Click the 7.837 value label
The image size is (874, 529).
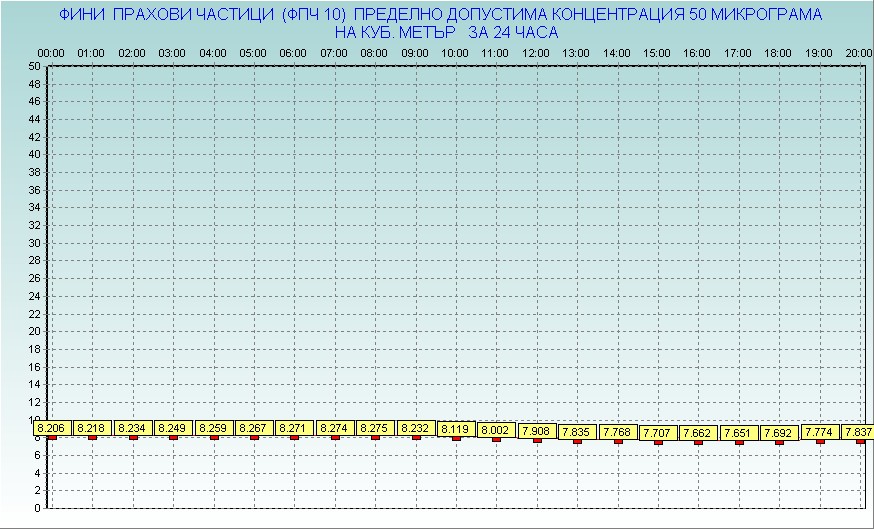[858, 432]
